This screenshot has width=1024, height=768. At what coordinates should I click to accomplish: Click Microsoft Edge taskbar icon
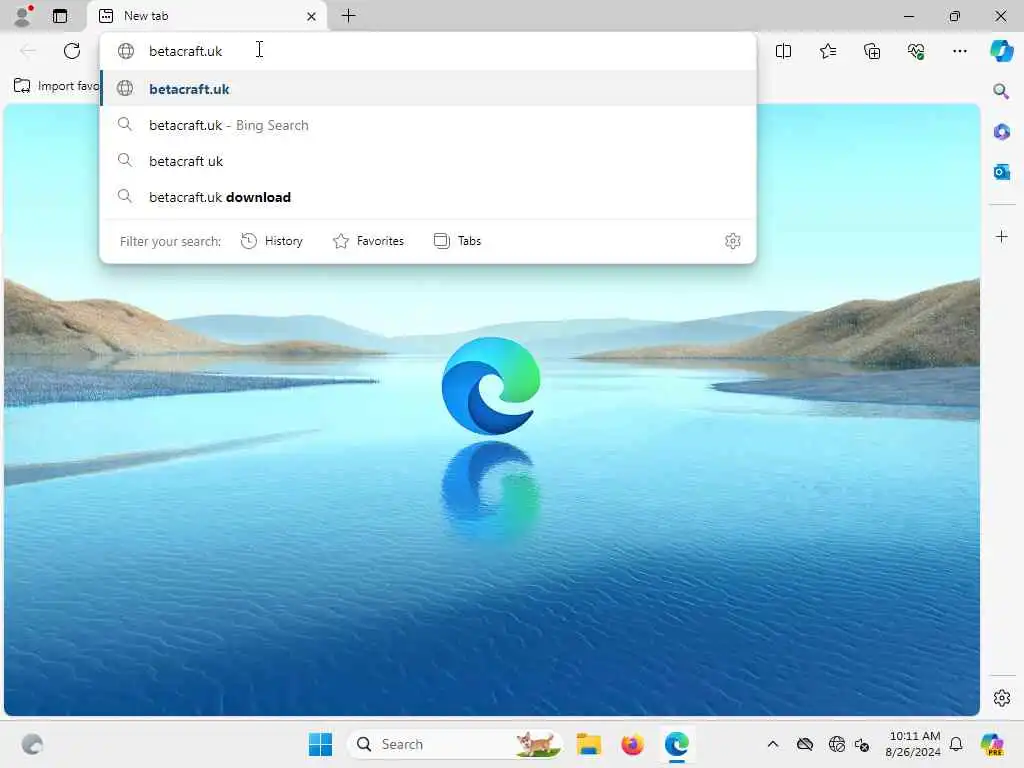click(x=677, y=744)
